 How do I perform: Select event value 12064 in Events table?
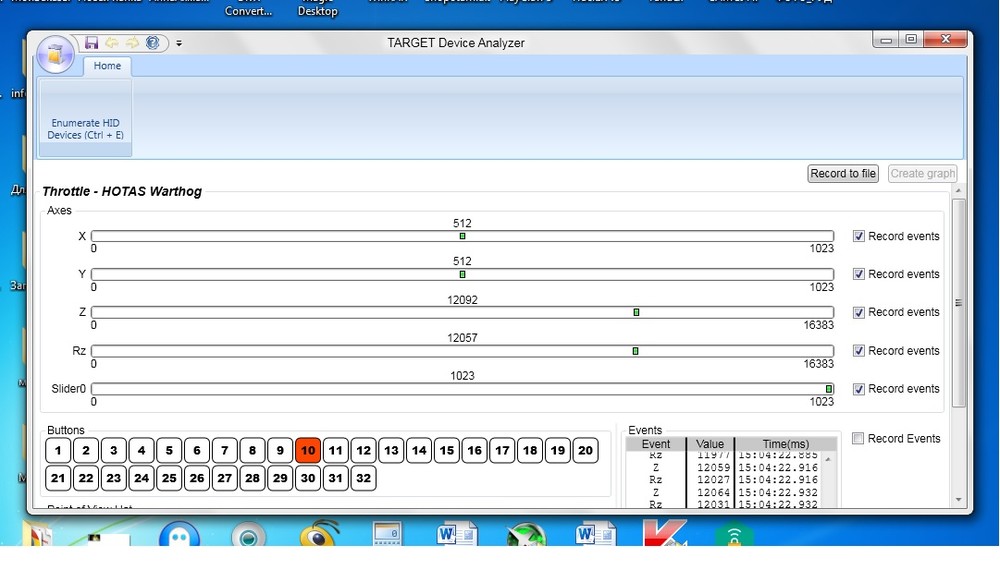713,492
